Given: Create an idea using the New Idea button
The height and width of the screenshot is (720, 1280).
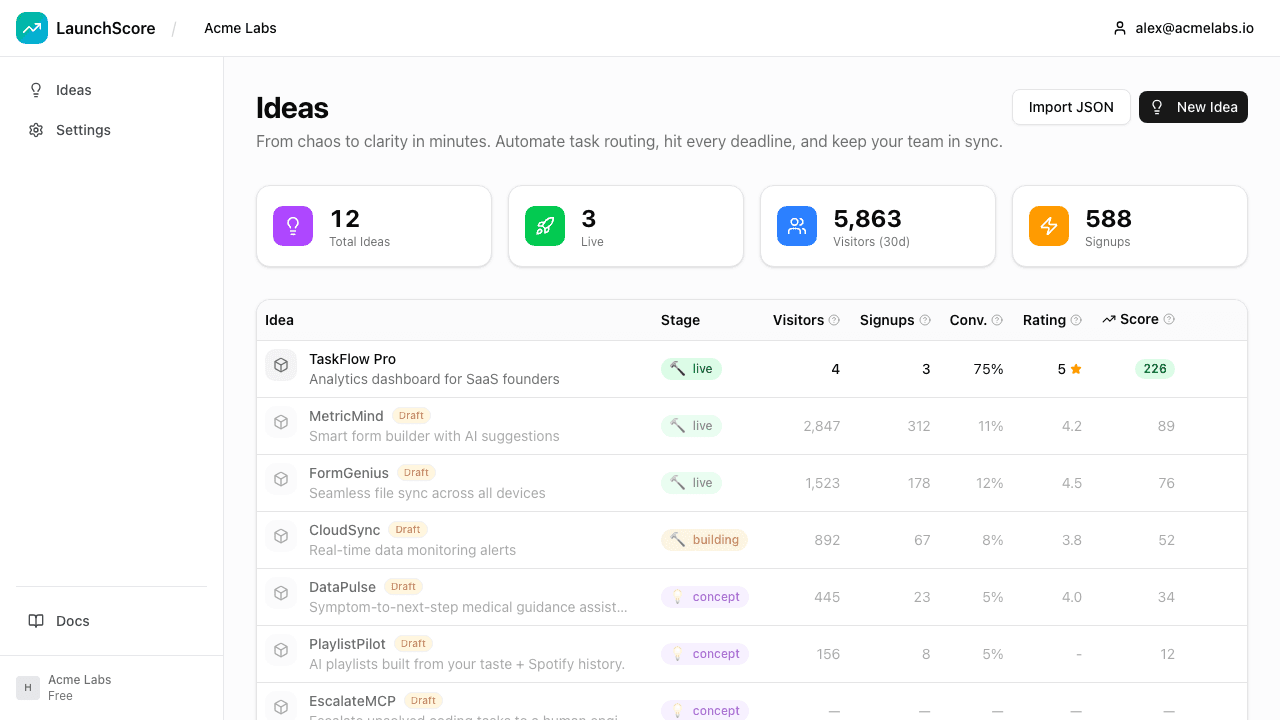Looking at the screenshot, I should [1193, 107].
